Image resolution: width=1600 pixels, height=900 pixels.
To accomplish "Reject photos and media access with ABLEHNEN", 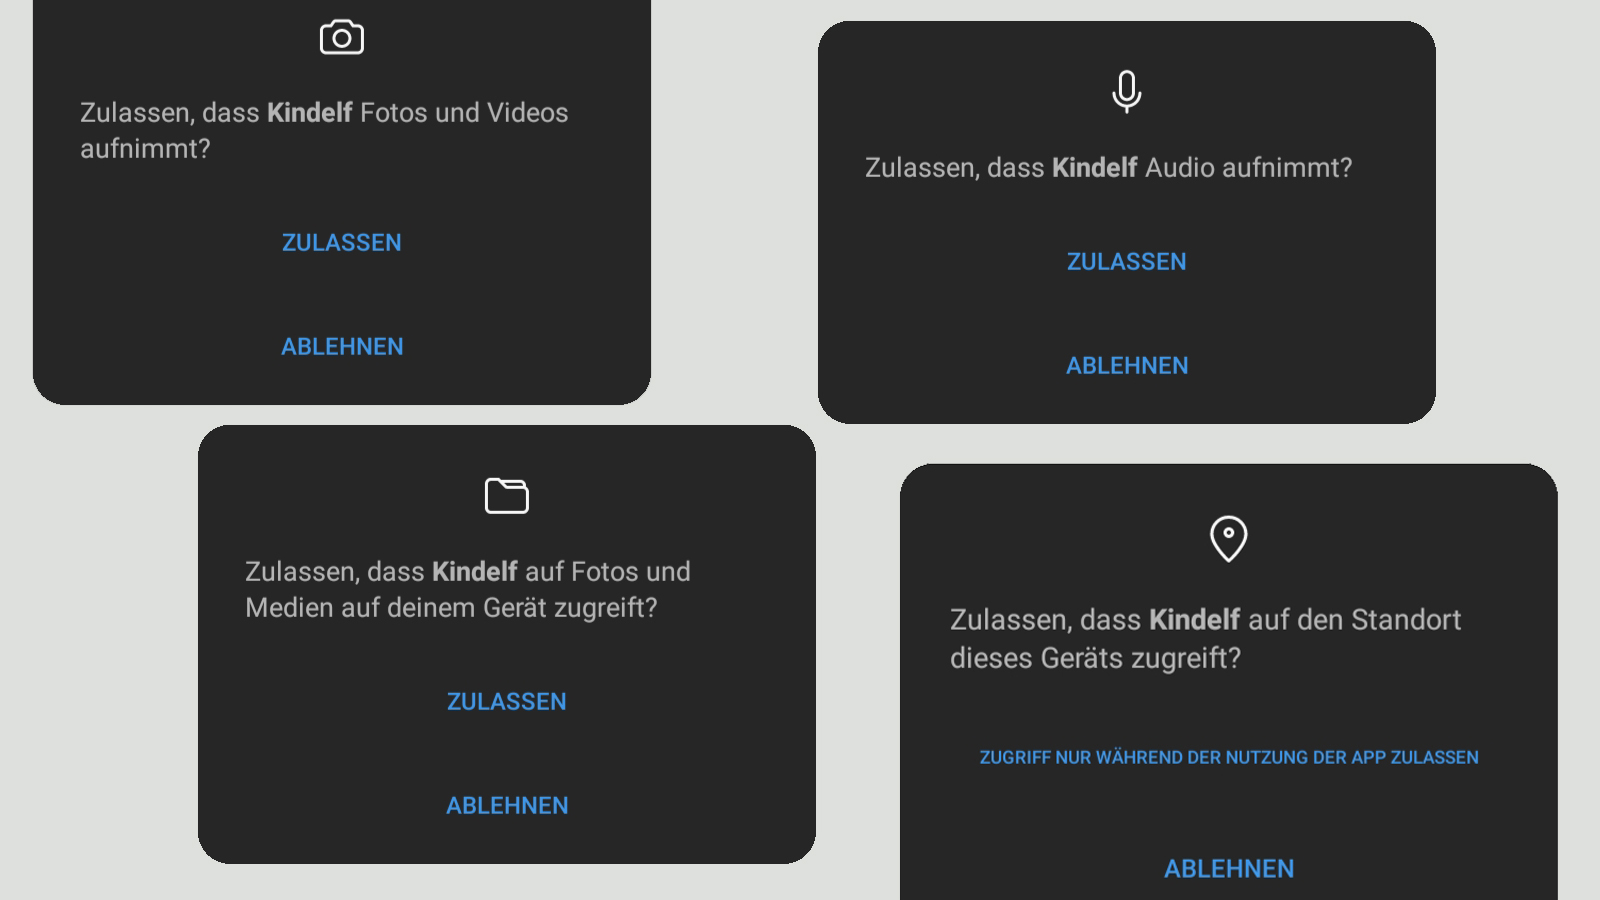I will [x=507, y=806].
